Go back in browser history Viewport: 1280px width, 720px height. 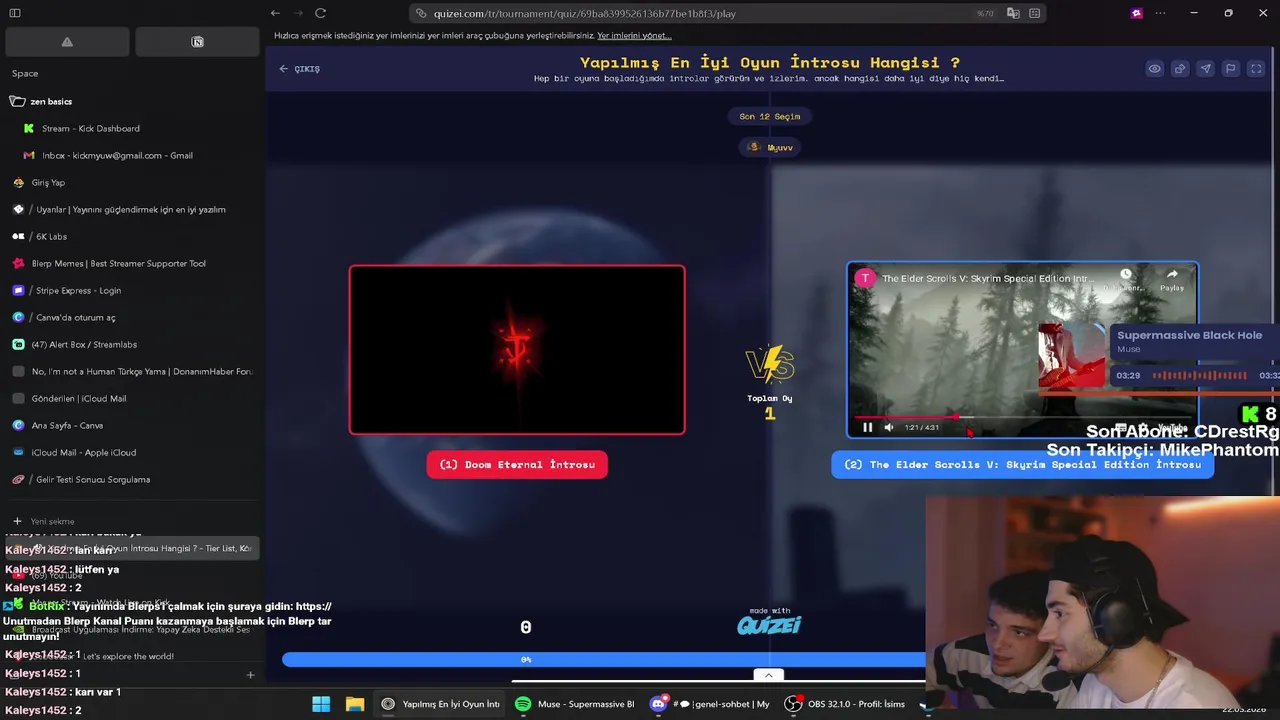[275, 13]
